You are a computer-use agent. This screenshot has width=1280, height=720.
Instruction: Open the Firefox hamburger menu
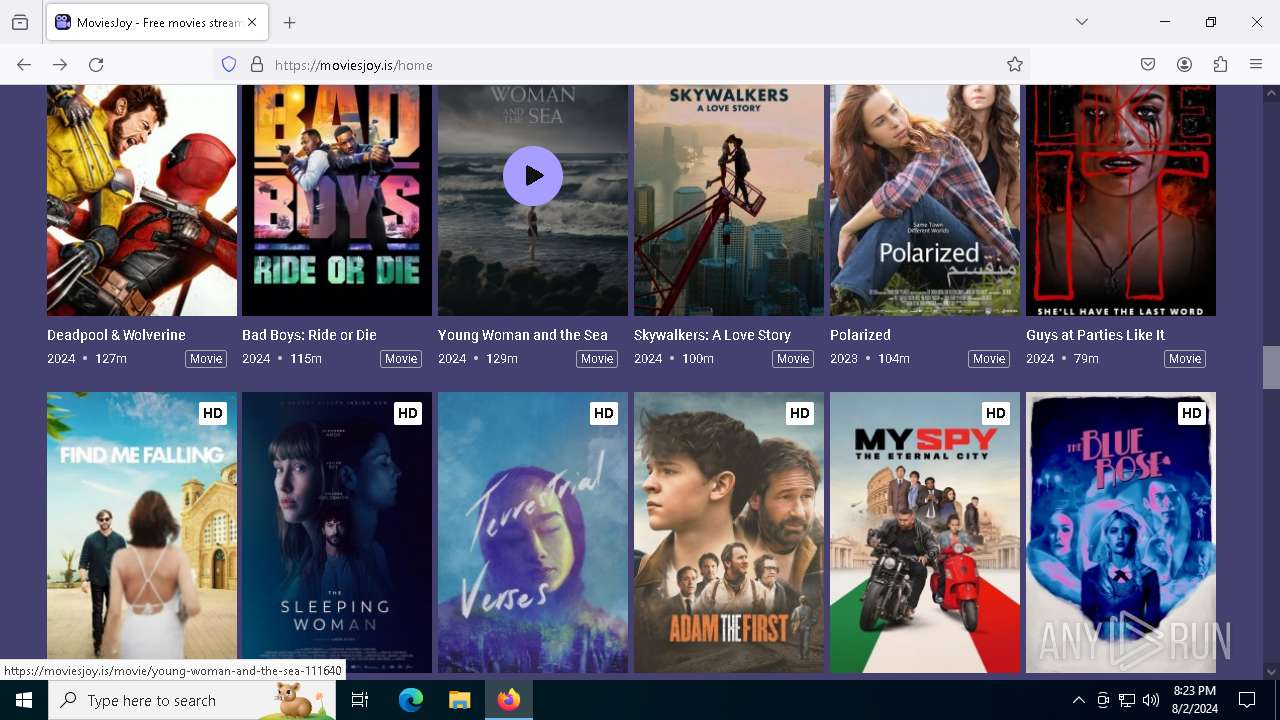(1256, 65)
